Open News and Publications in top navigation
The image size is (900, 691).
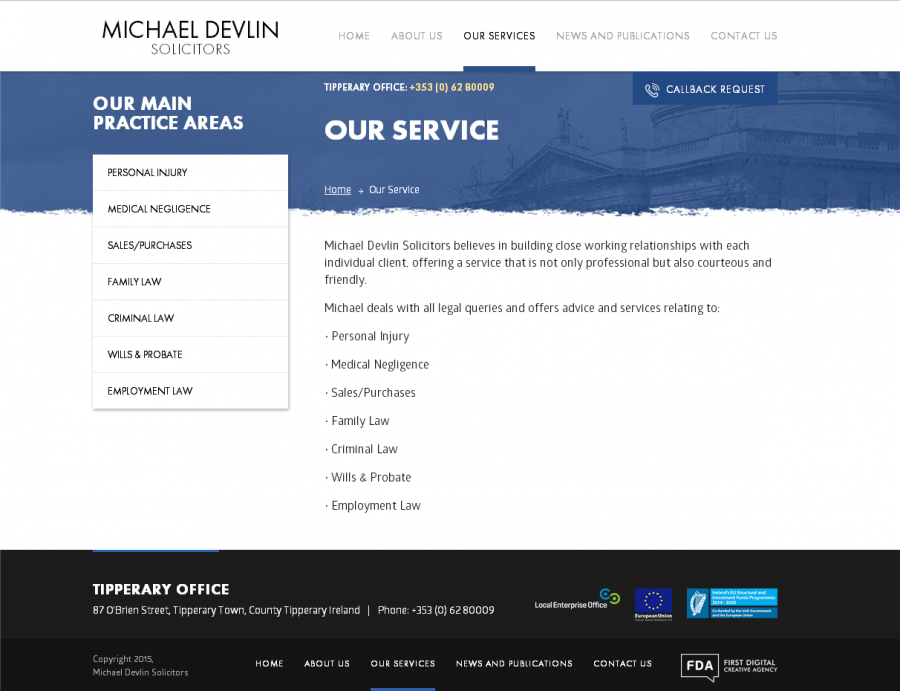[x=623, y=36]
